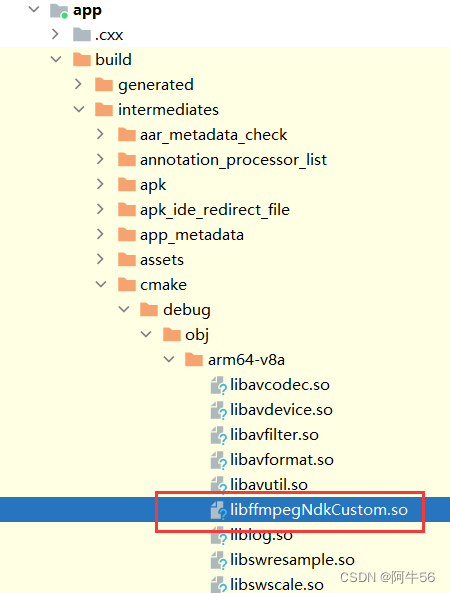
Task: Expand the generated folder
Action: (78, 84)
